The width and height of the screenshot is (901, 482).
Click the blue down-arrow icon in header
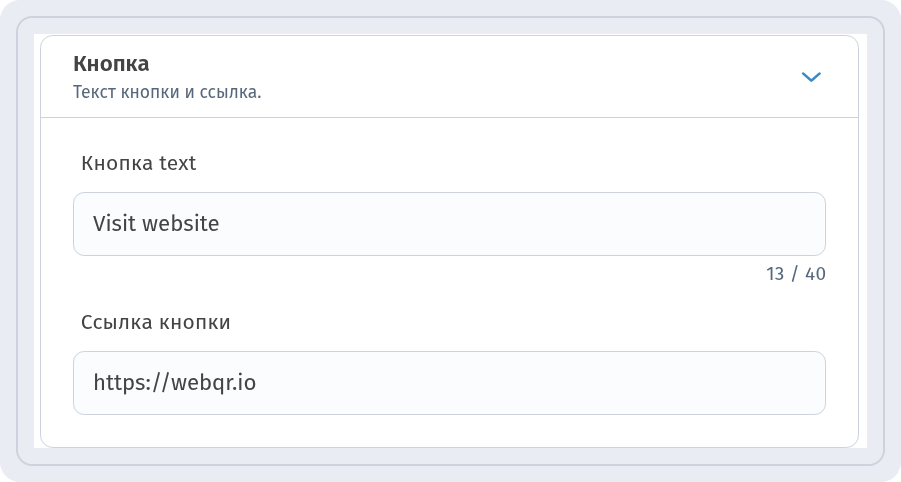point(811,76)
